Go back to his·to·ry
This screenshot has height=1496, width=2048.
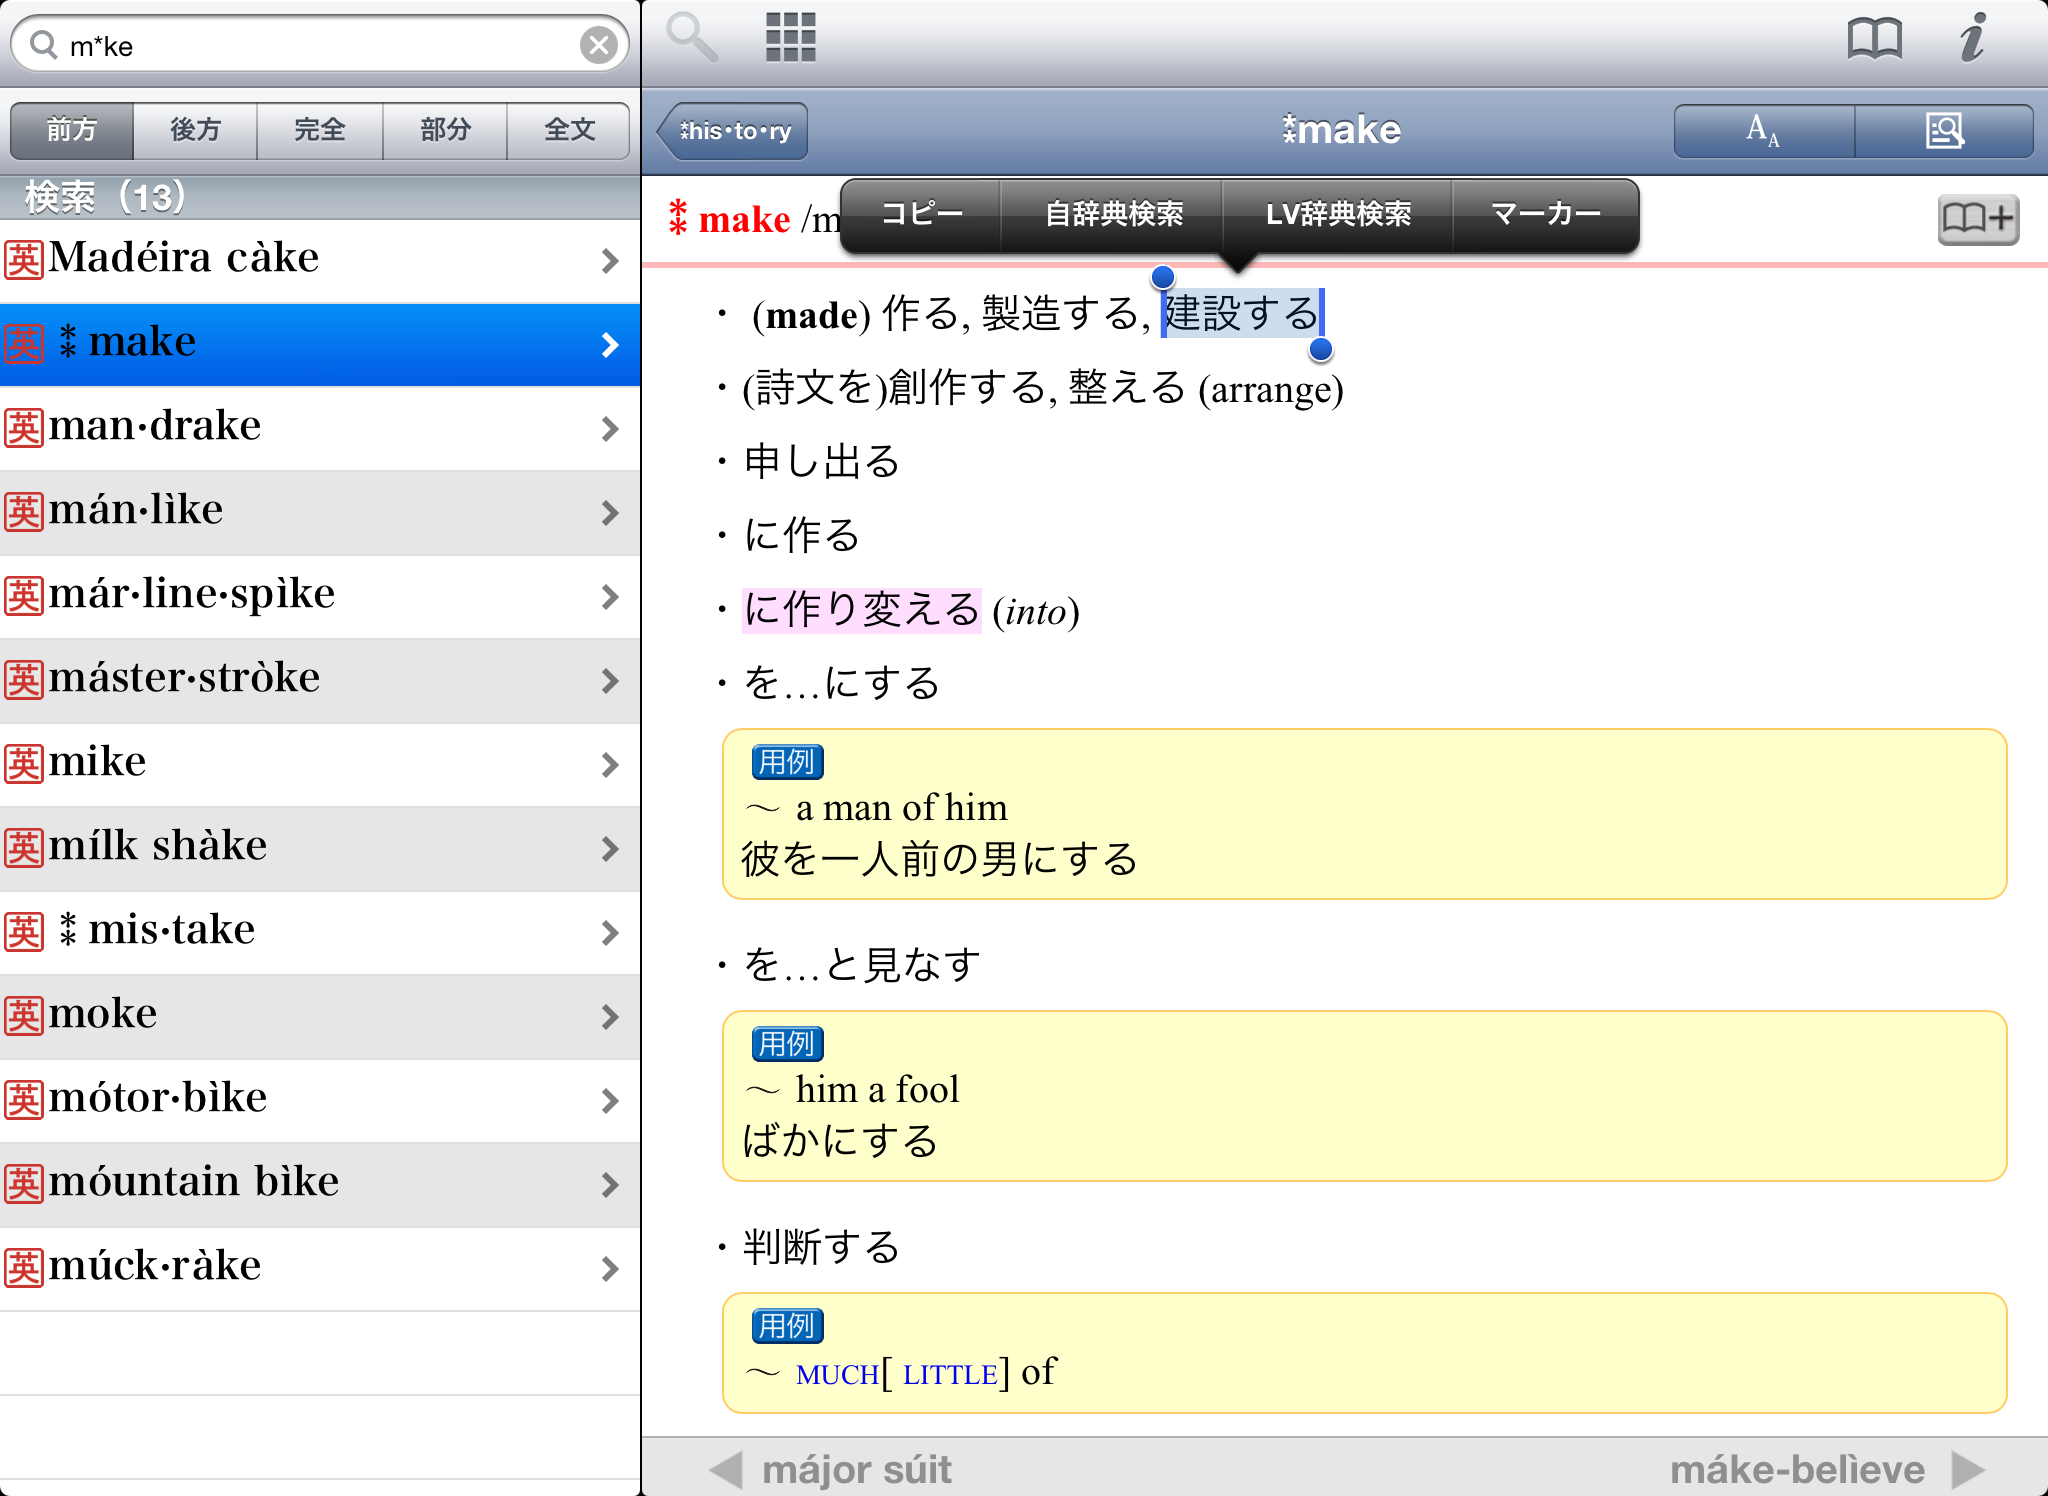pyautogui.click(x=734, y=131)
